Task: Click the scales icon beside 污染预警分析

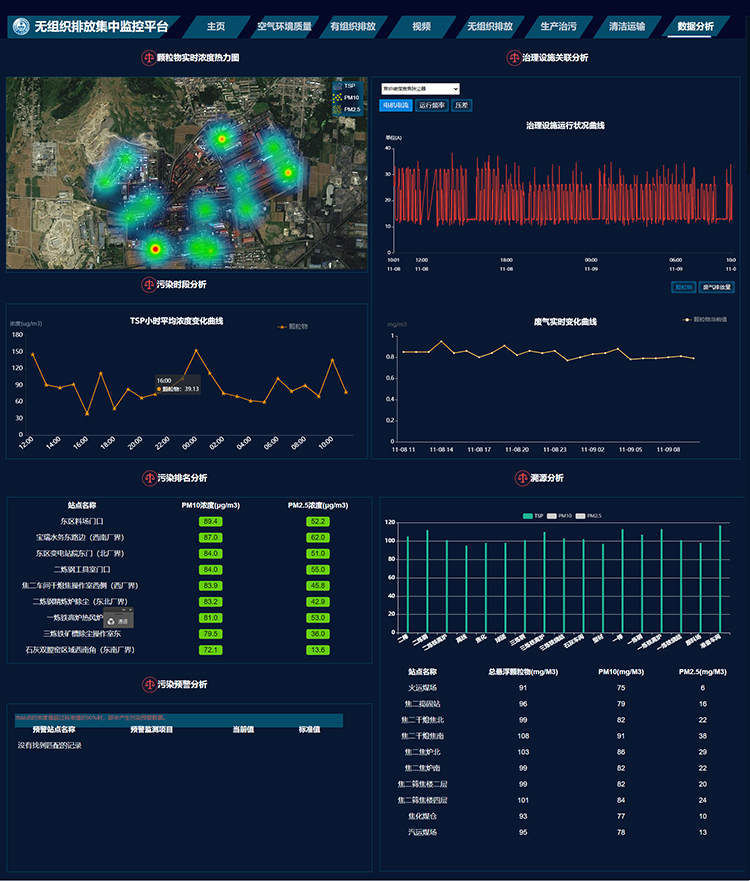Action: 148,684
